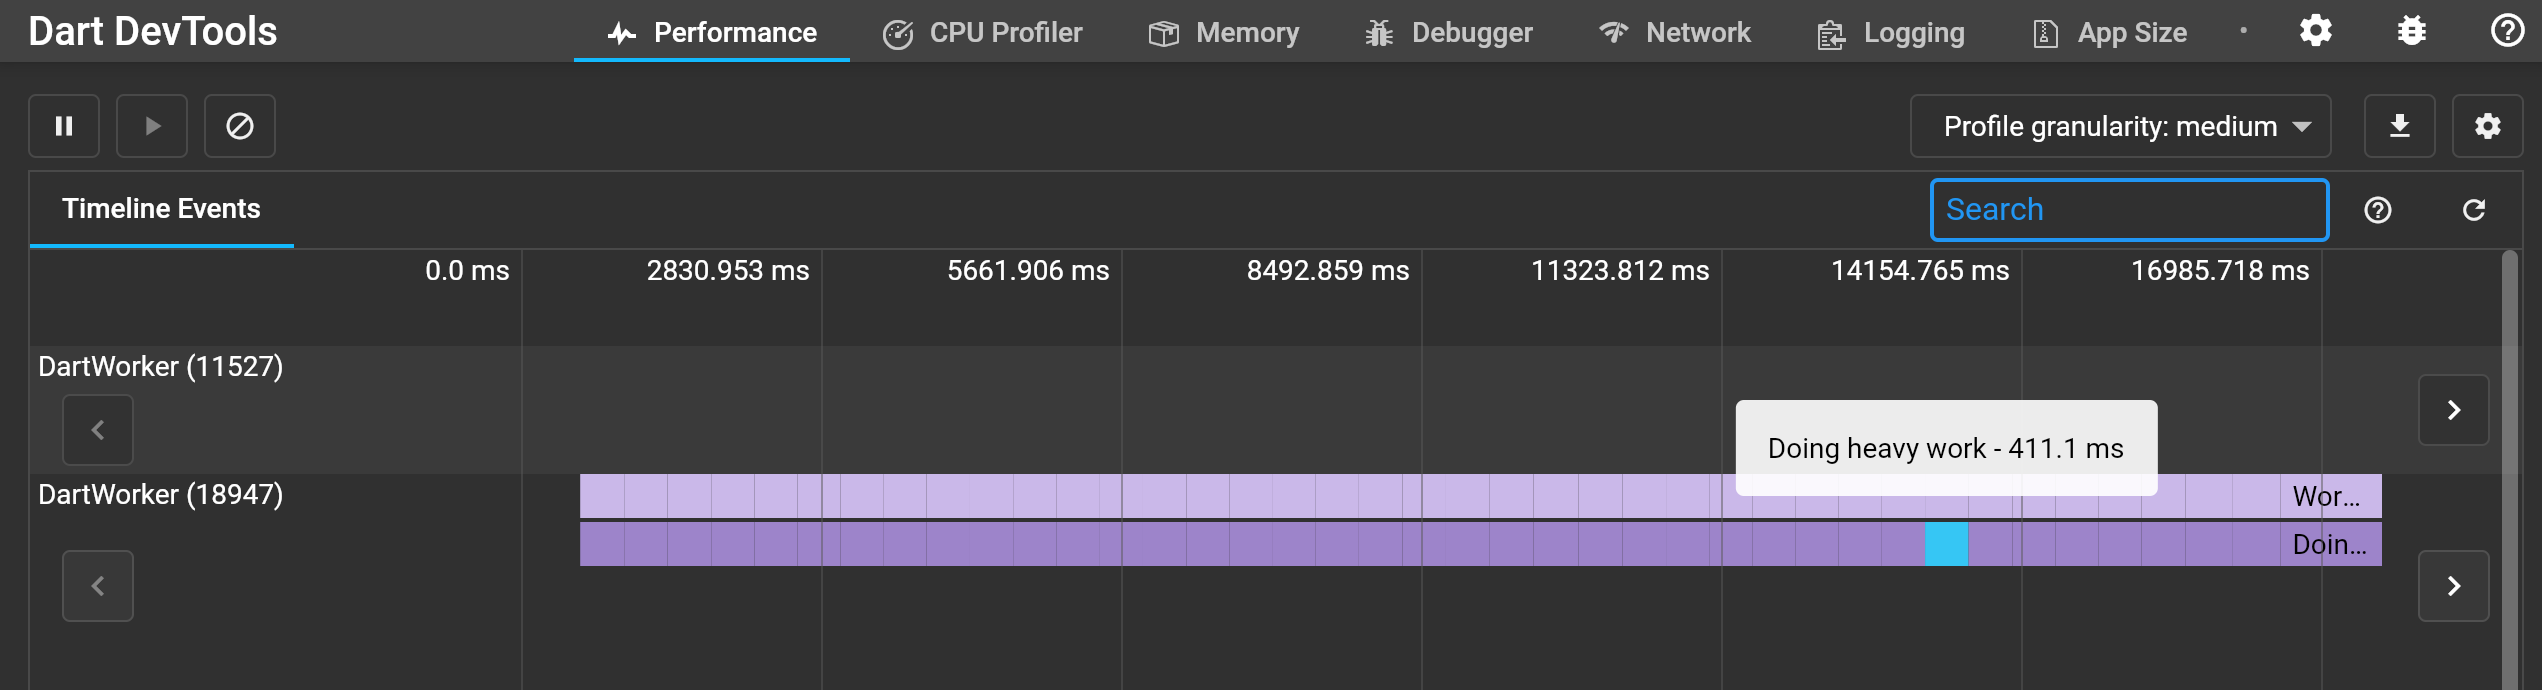Resume timeline recording with the play icon
The width and height of the screenshot is (2542, 690).
tap(152, 126)
